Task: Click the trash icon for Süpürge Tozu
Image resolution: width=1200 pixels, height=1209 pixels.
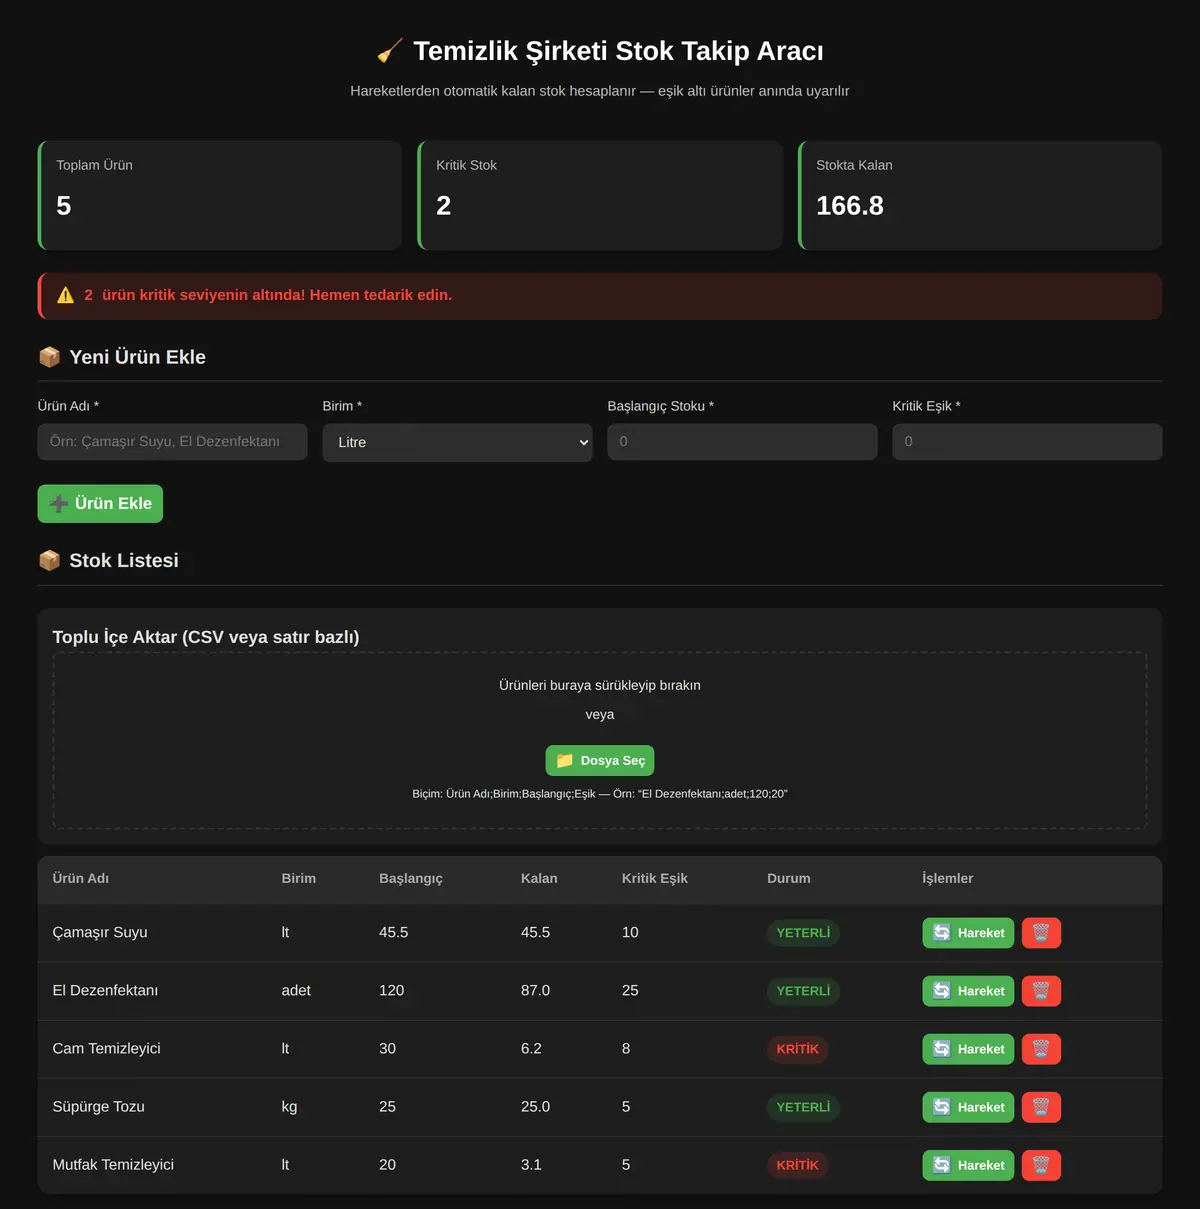Action: point(1041,1107)
